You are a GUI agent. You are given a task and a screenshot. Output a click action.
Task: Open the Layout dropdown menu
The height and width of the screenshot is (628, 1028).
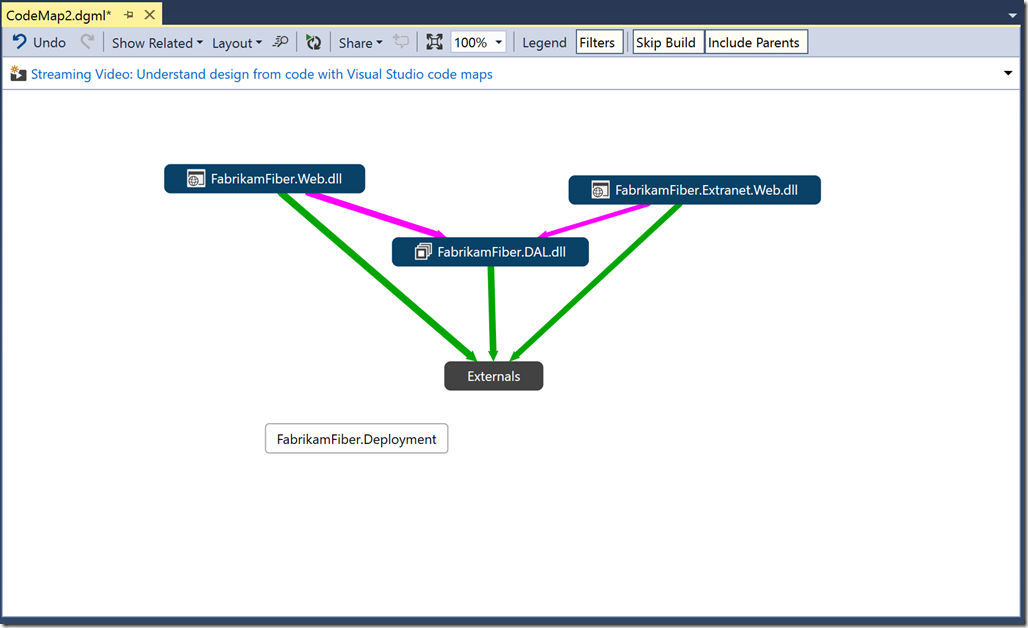click(x=237, y=43)
